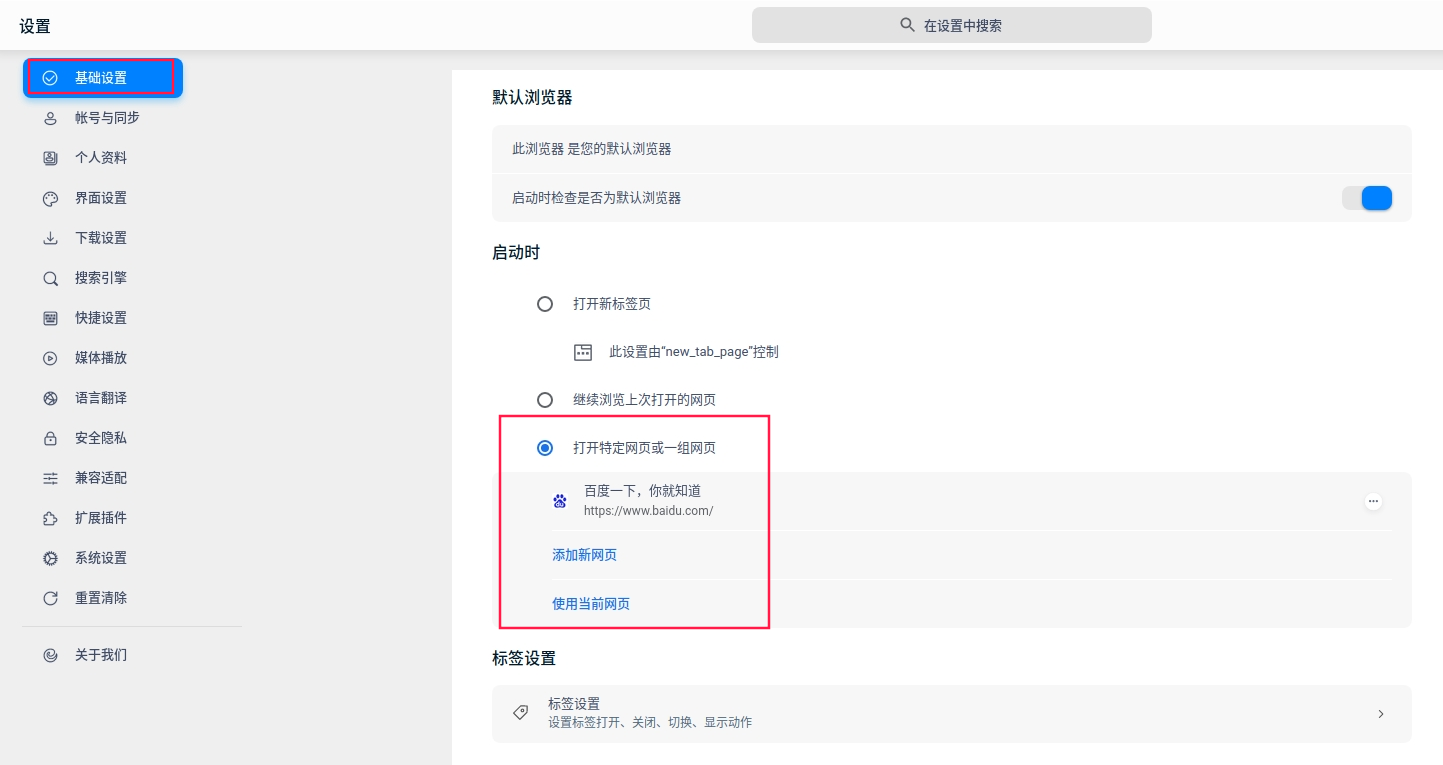Toggle 启动时检查是否为默认浏览器 switch
1443x765 pixels.
(1367, 198)
